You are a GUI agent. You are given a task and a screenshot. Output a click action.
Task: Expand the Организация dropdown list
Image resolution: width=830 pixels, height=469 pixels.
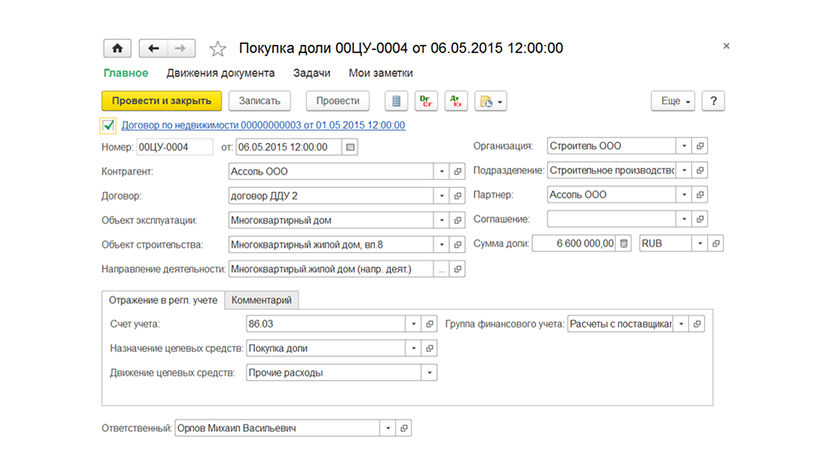(x=684, y=146)
